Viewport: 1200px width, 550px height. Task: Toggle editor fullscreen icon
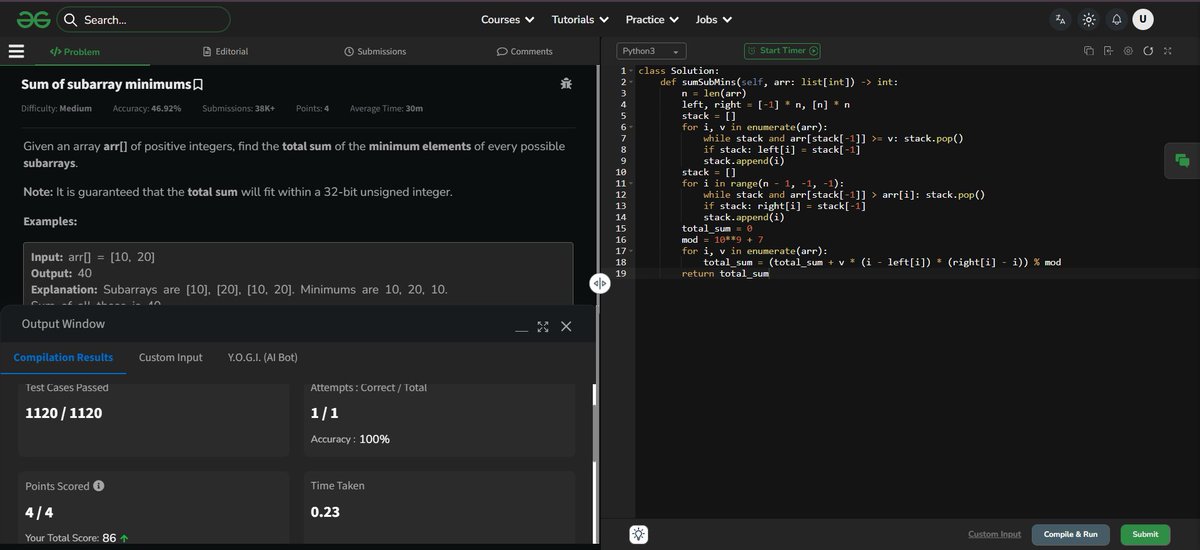tap(1167, 51)
